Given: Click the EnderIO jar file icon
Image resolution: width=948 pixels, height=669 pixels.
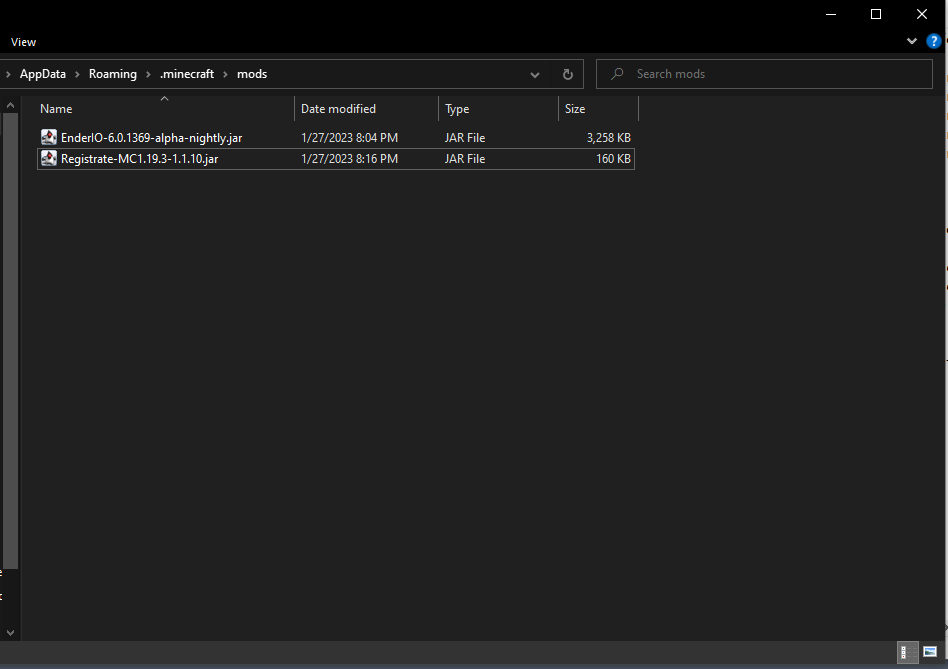Looking at the screenshot, I should pyautogui.click(x=49, y=137).
